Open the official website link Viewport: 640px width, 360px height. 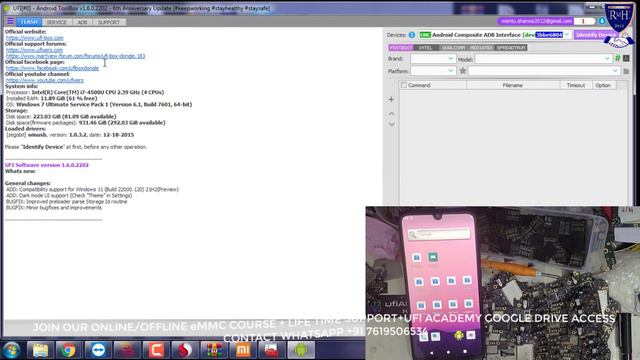click(x=35, y=38)
